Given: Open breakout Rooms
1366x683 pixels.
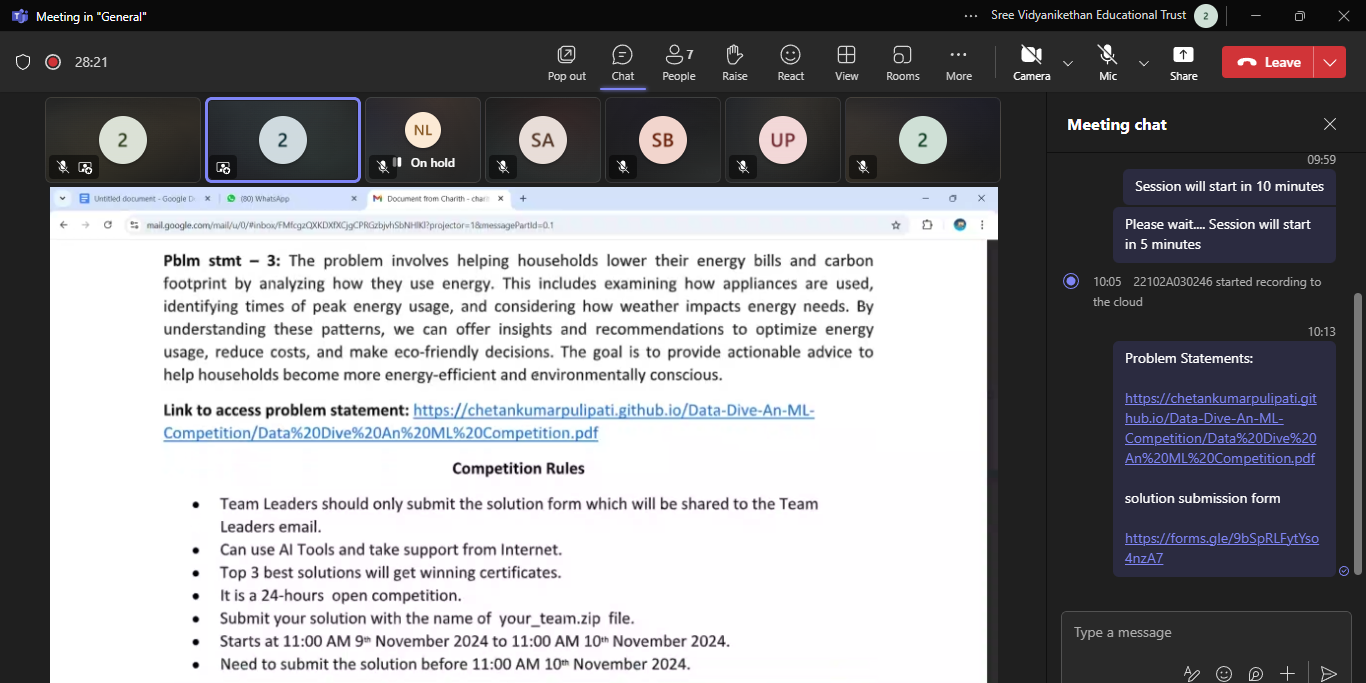Looking at the screenshot, I should pyautogui.click(x=902, y=62).
